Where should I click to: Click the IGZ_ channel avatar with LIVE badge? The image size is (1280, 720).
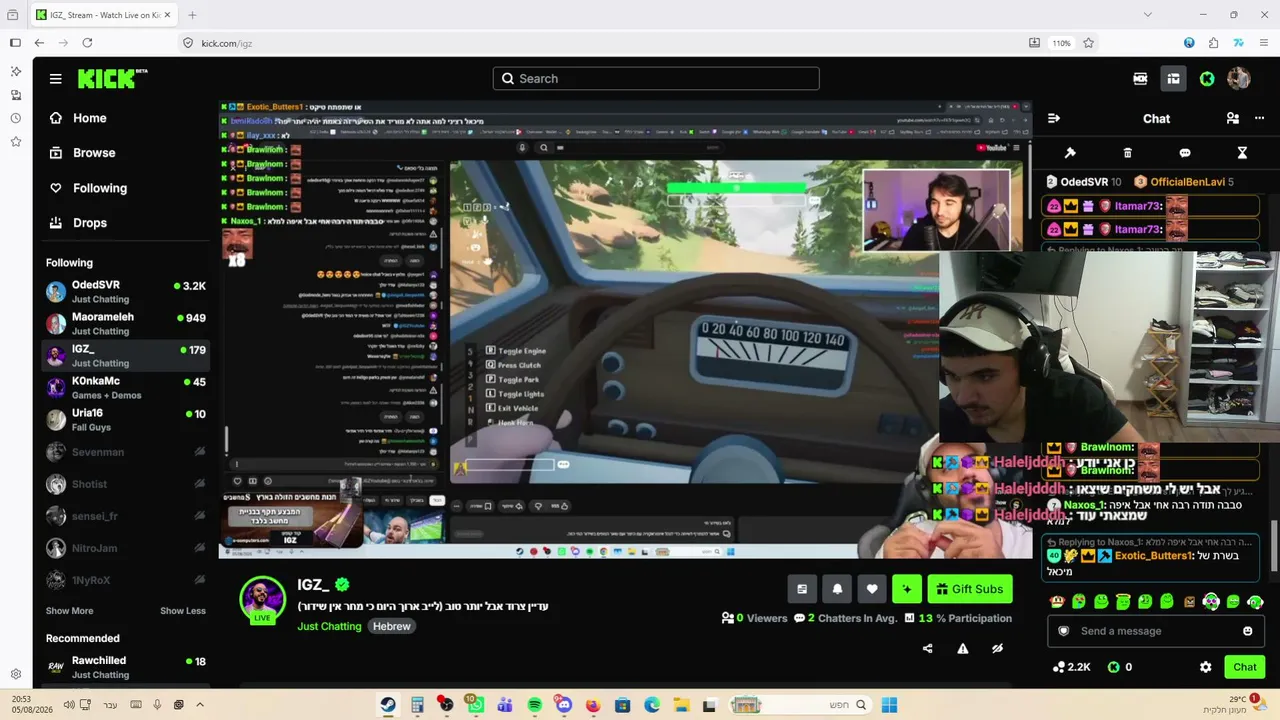coord(263,599)
